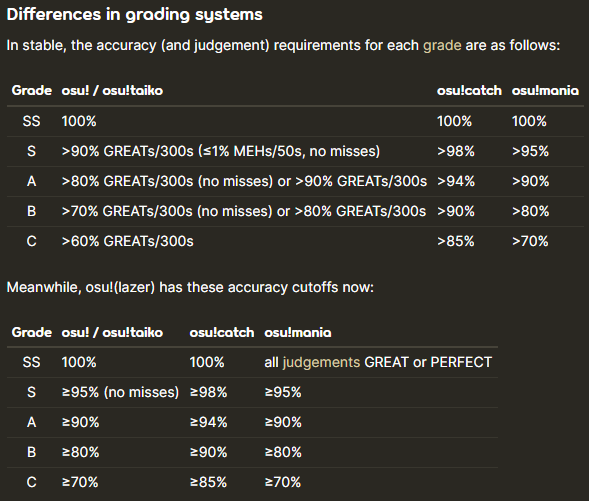
Task: Select the 'Differences in grading systems' heading
Action: tap(134, 15)
